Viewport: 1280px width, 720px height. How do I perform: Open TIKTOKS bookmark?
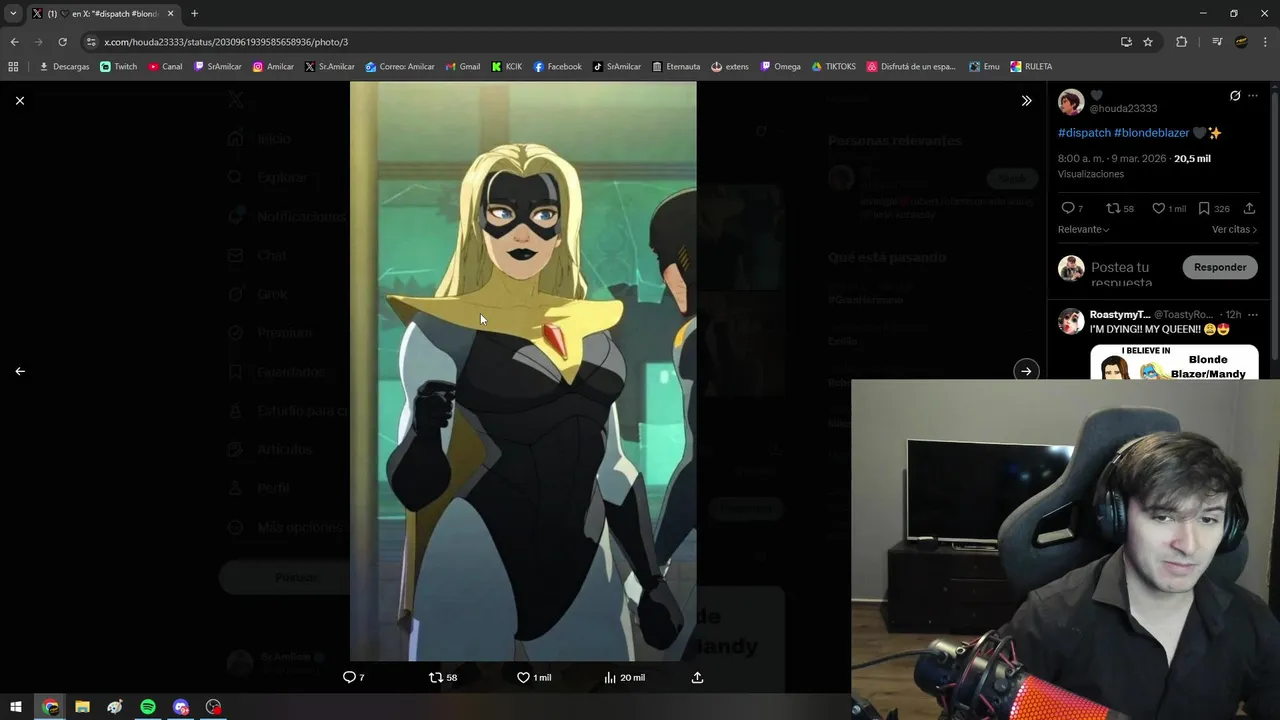(834, 67)
